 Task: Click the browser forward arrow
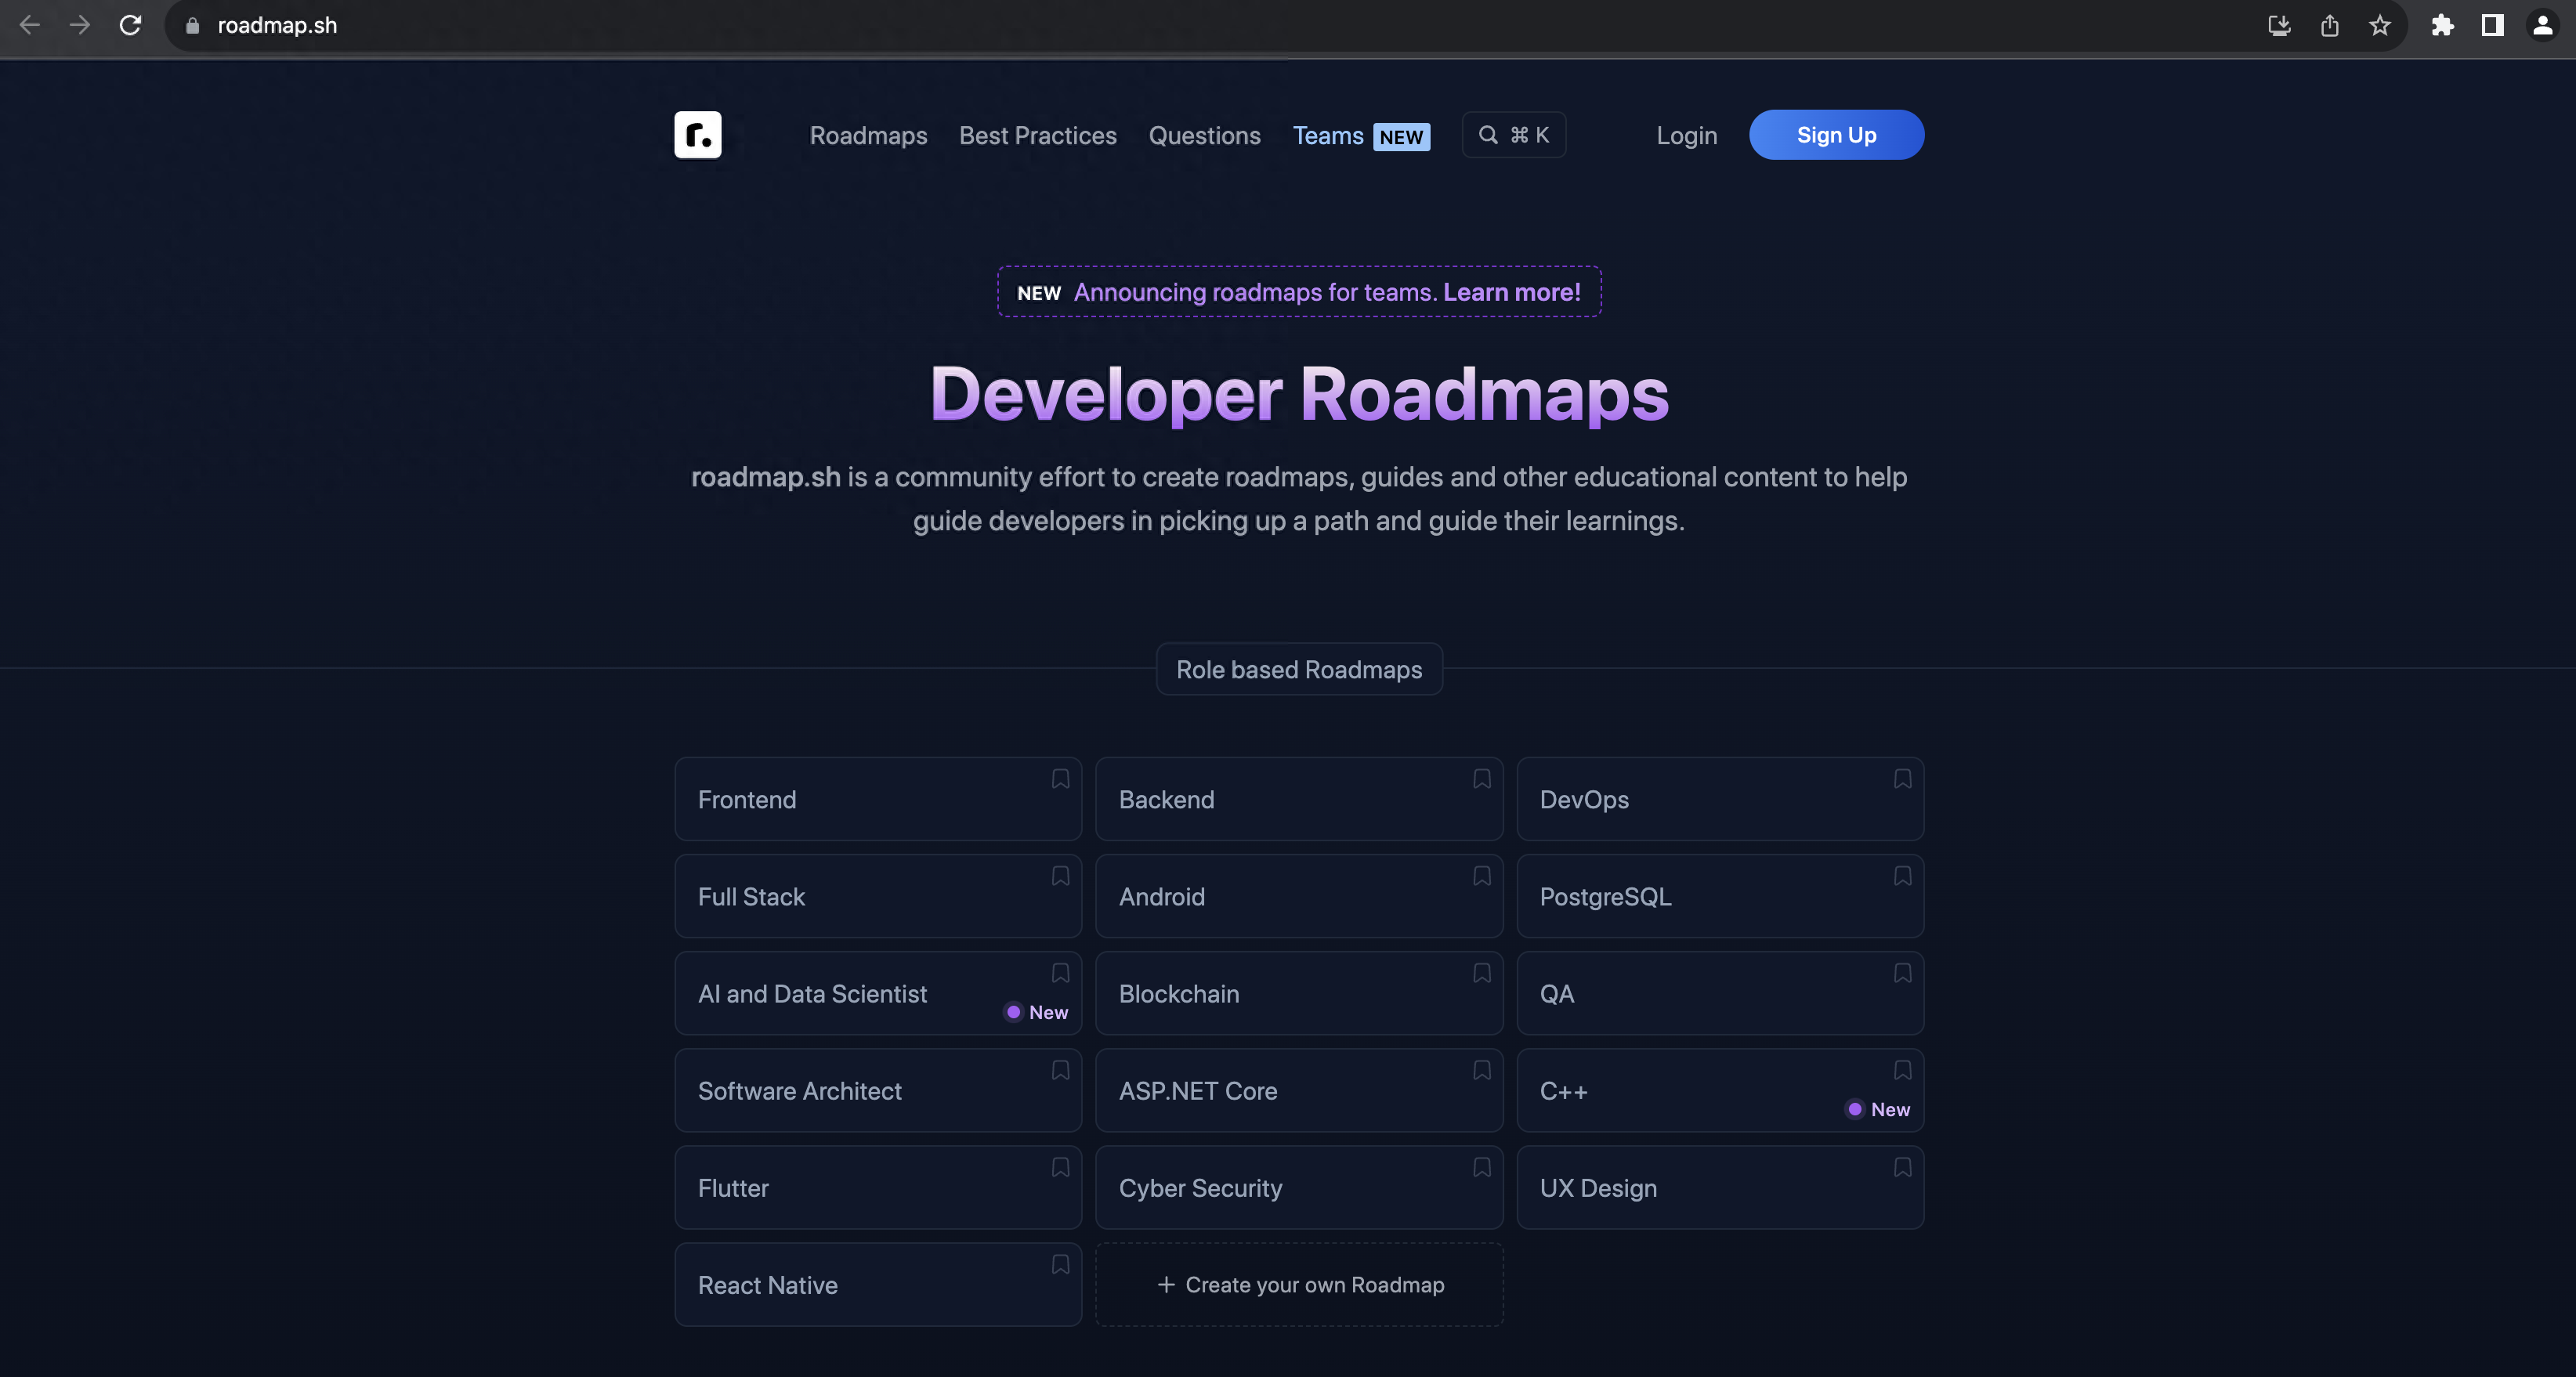coord(80,25)
